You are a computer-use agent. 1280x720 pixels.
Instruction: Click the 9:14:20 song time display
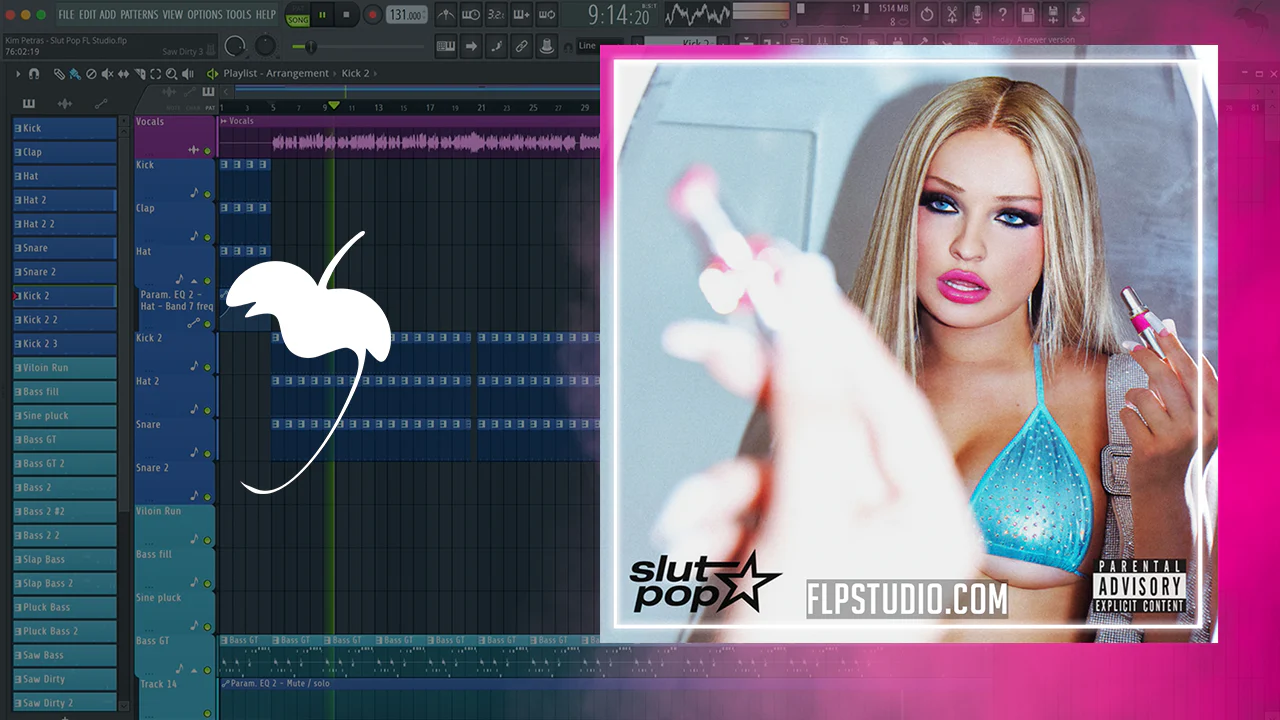pyautogui.click(x=617, y=15)
